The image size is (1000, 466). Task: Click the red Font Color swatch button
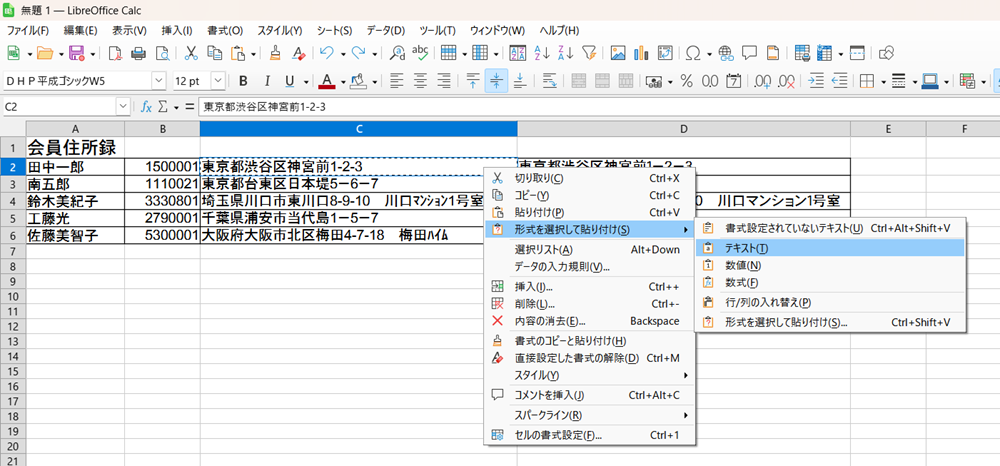coord(327,81)
